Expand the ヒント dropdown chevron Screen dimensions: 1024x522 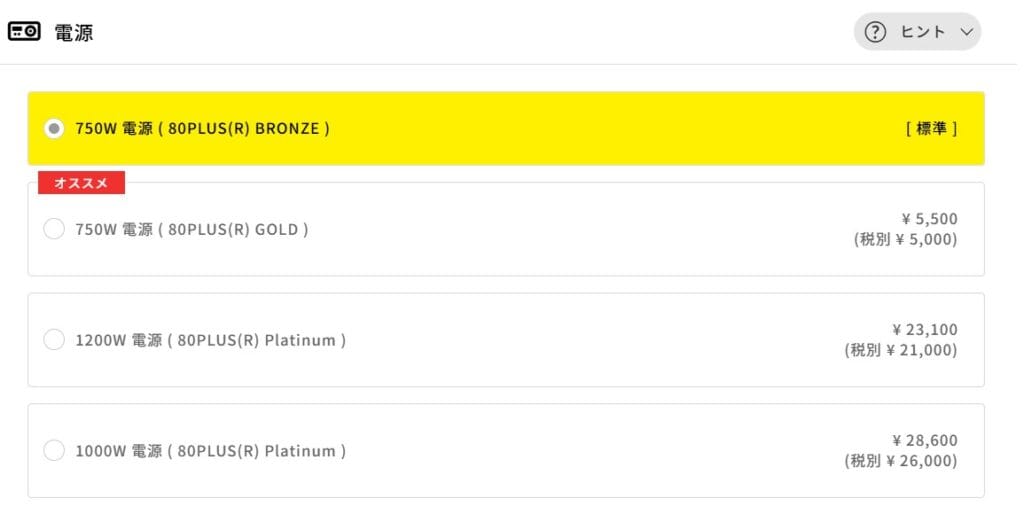966,32
